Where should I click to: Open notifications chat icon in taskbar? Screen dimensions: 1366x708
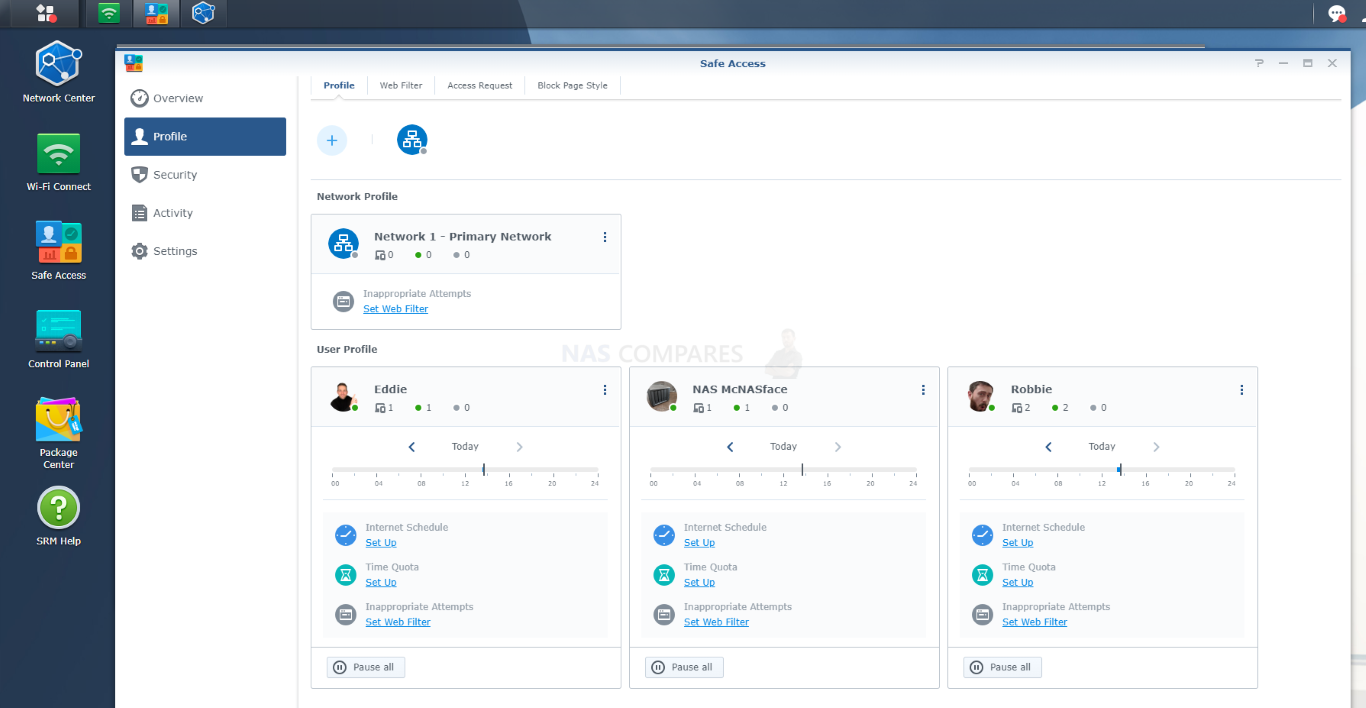coord(1337,13)
